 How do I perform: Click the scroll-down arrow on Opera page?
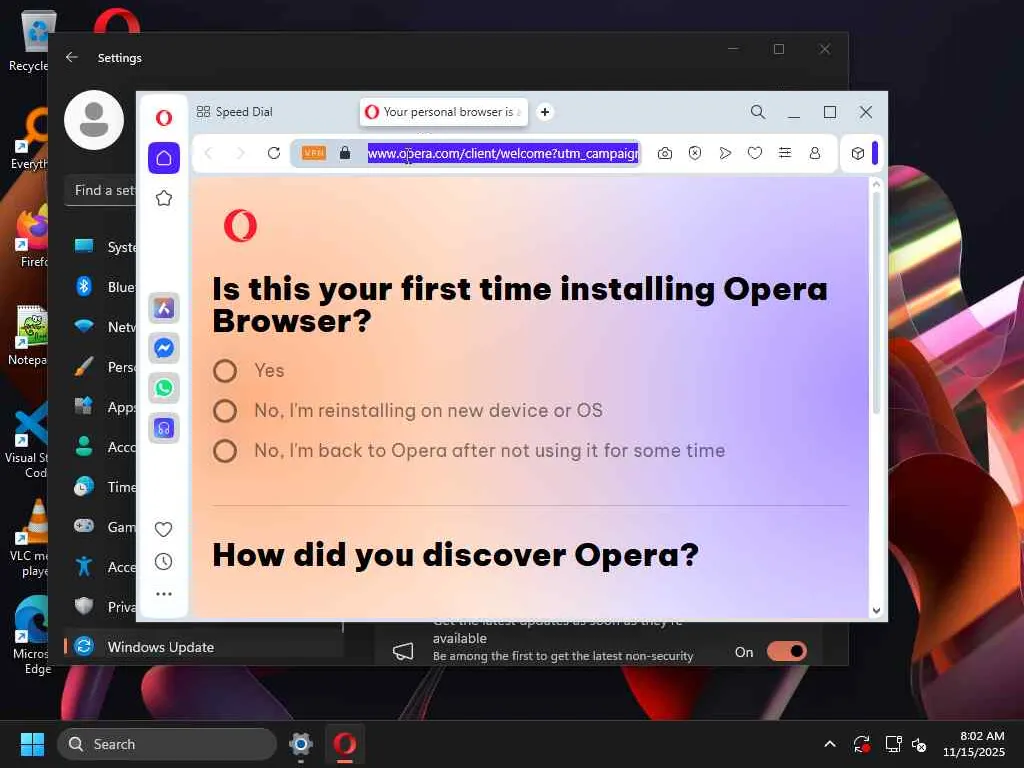pyautogui.click(x=876, y=610)
